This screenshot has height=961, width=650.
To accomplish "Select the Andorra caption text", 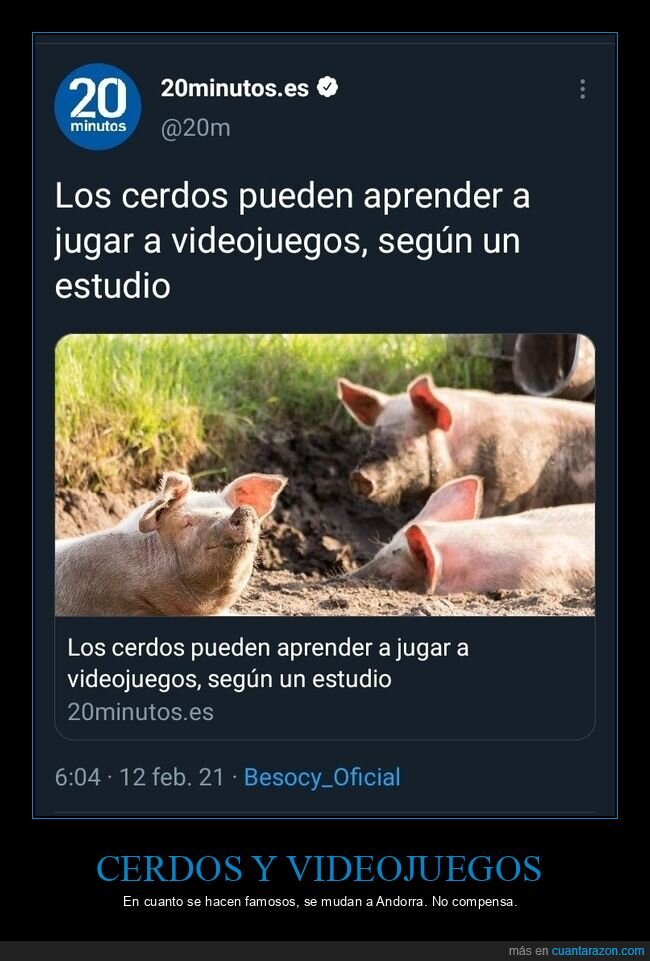I will [320, 902].
